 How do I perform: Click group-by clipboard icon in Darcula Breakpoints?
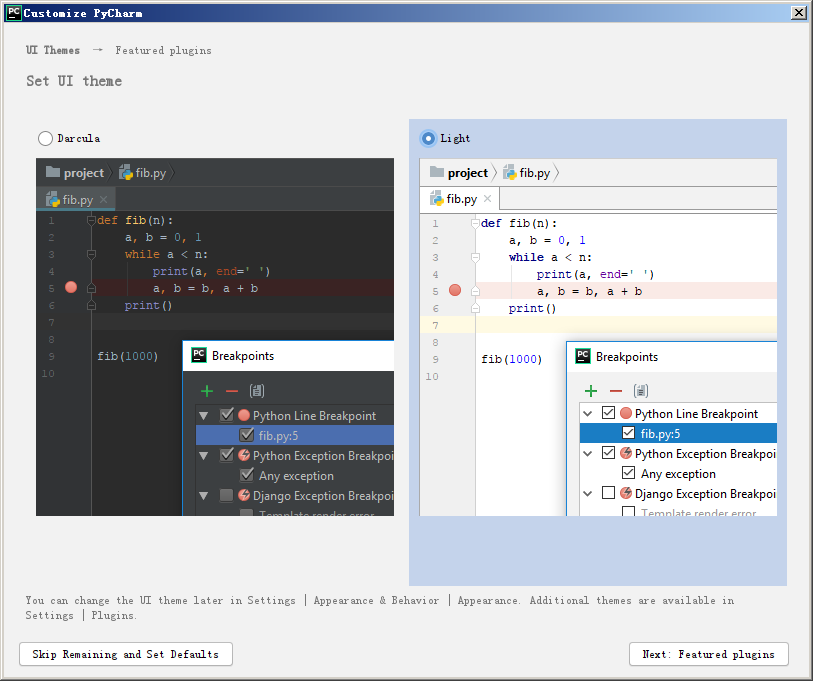[257, 391]
